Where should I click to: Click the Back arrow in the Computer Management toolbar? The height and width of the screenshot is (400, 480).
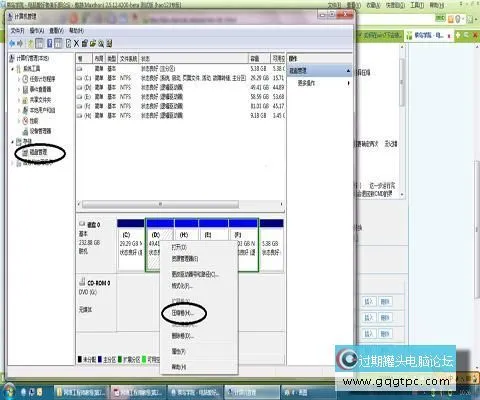tap(12, 43)
